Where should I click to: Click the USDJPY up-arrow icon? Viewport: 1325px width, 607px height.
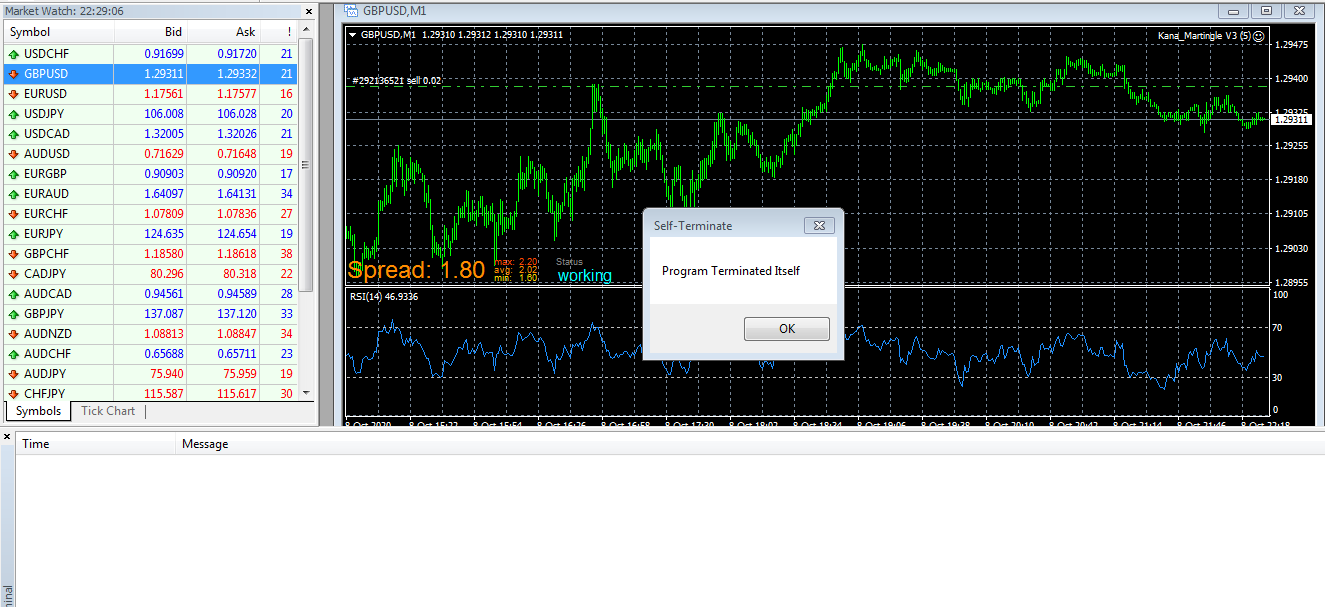[14, 114]
